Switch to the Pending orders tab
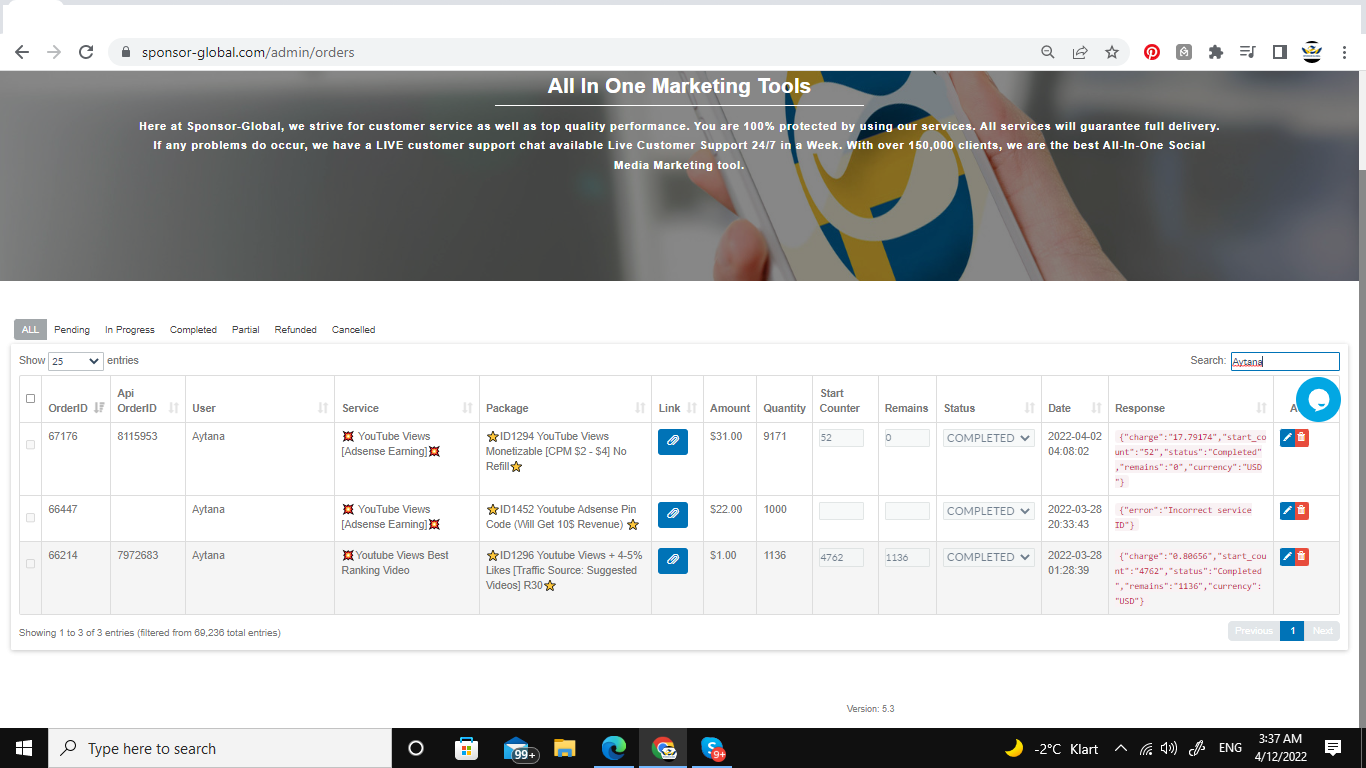Image resolution: width=1366 pixels, height=768 pixels. pos(72,330)
